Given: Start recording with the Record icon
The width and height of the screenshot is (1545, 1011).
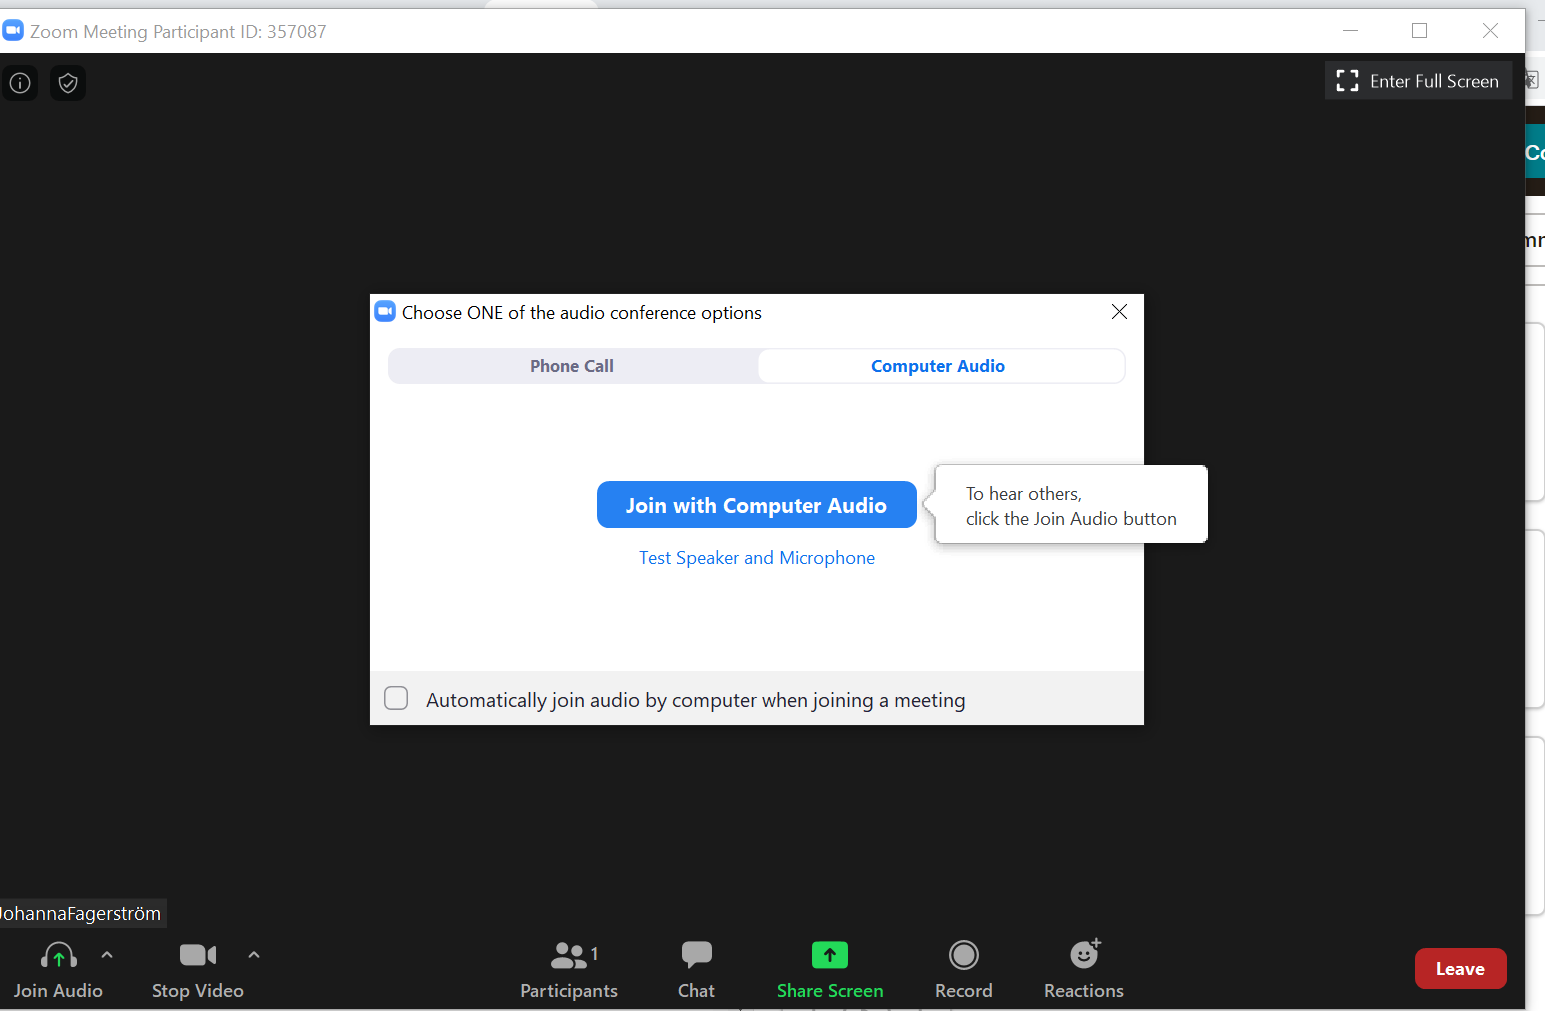Looking at the screenshot, I should click(x=963, y=956).
